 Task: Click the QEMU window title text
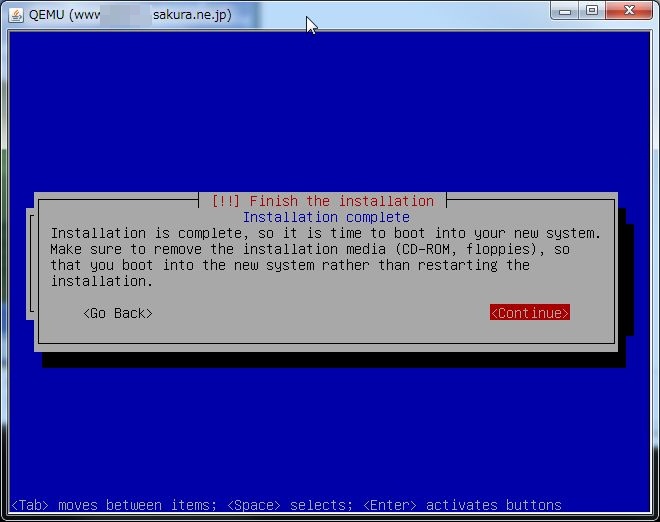pos(130,15)
